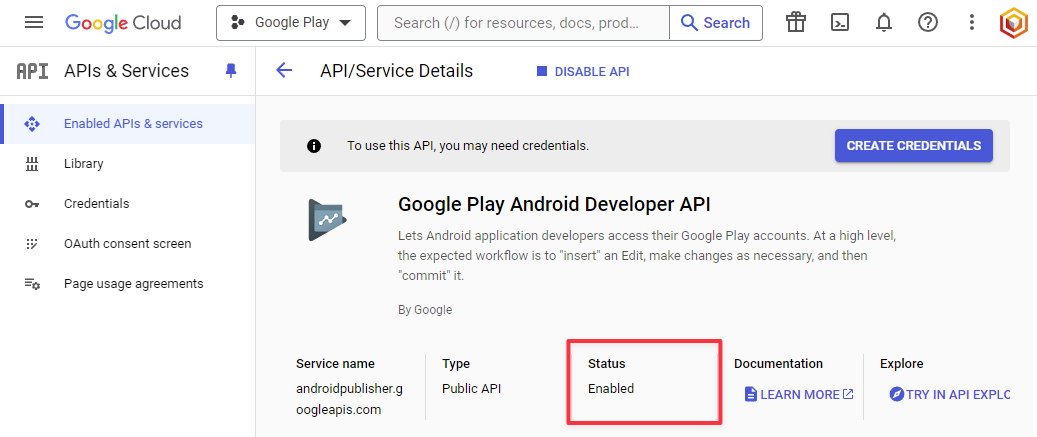Activate Cloud Shell terminal icon

[x=840, y=23]
